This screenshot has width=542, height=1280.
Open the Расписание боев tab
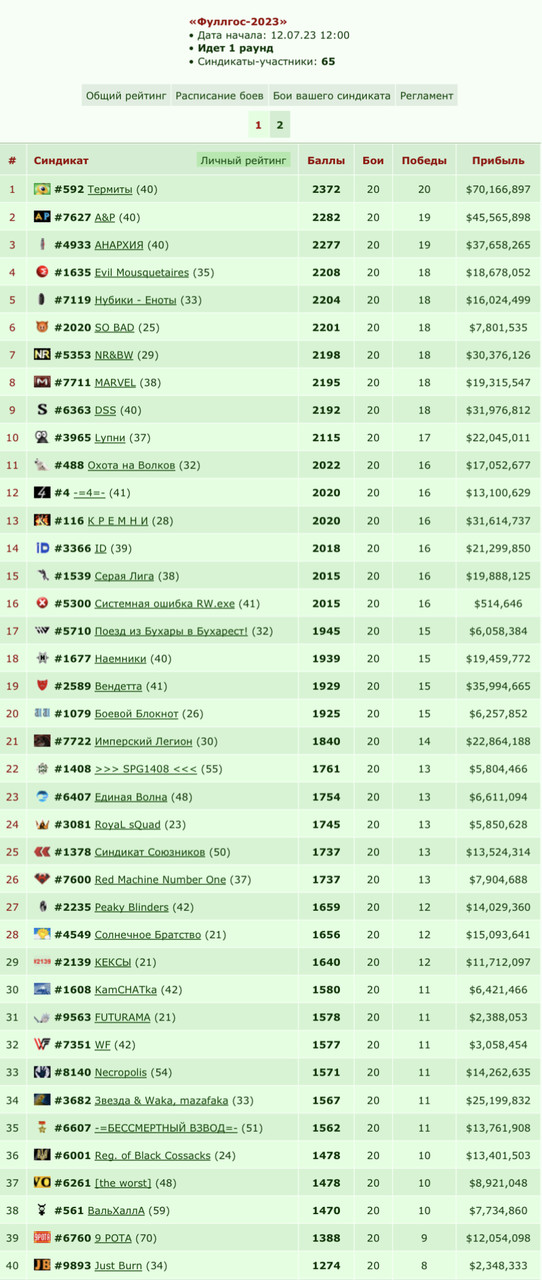(219, 96)
